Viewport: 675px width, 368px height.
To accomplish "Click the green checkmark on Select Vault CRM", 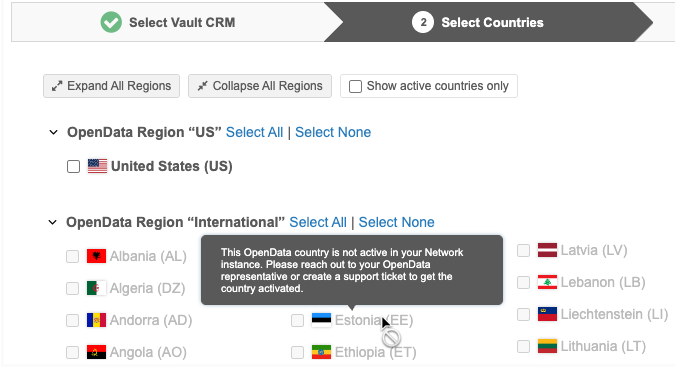I will tap(111, 22).
